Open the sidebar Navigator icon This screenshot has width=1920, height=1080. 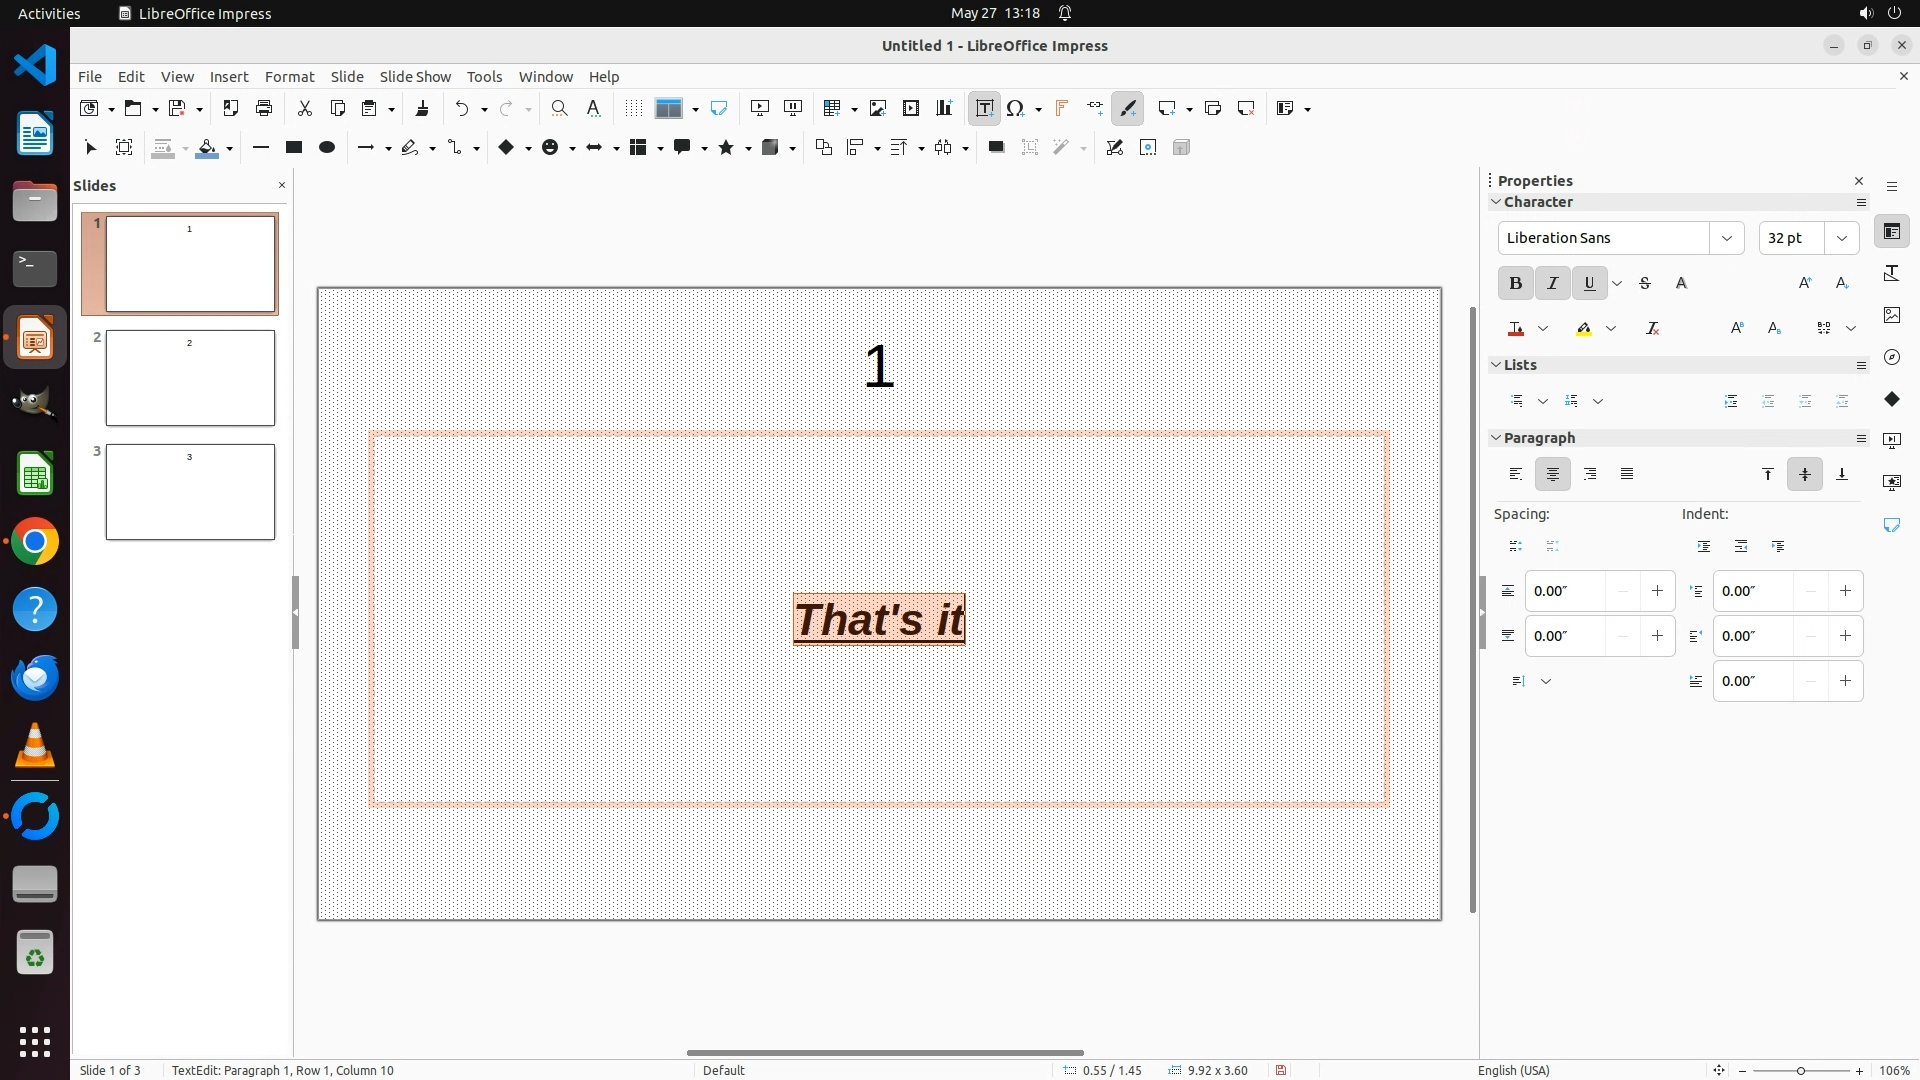click(x=1891, y=357)
